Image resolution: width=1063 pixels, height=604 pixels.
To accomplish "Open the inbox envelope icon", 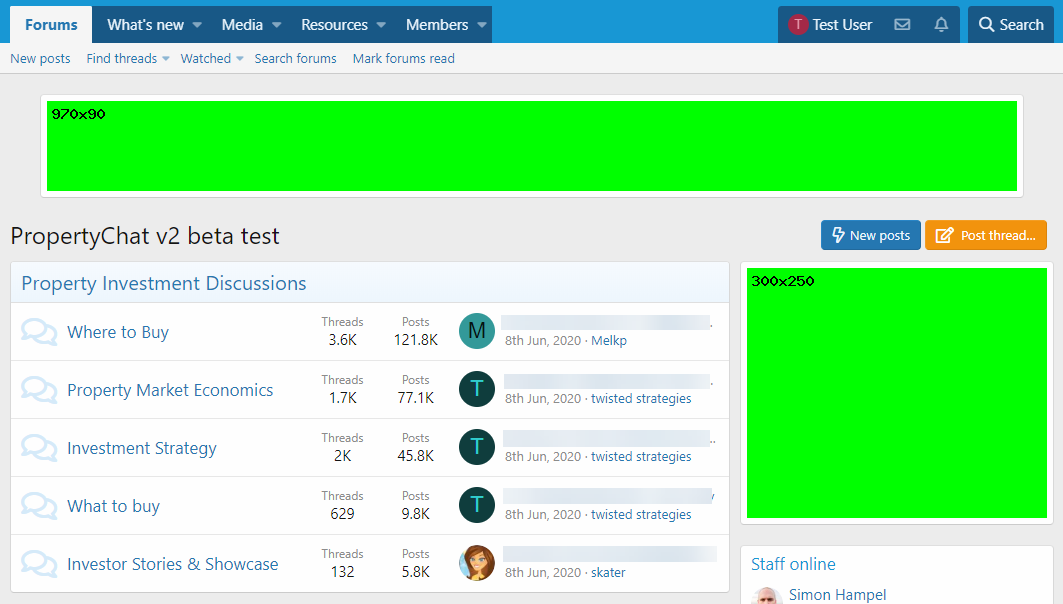I will tap(902, 25).
